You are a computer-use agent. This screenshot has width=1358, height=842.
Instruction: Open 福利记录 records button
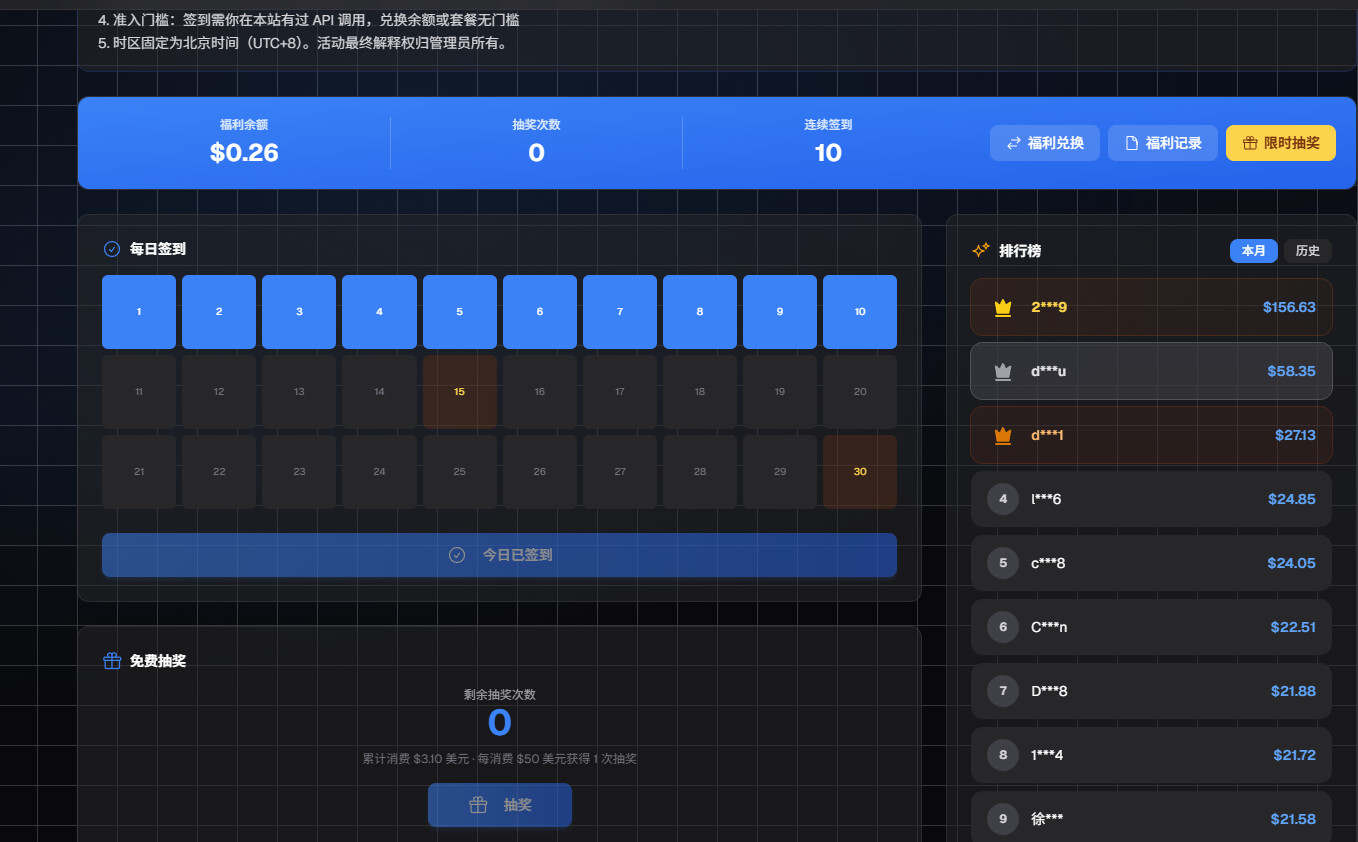1163,143
